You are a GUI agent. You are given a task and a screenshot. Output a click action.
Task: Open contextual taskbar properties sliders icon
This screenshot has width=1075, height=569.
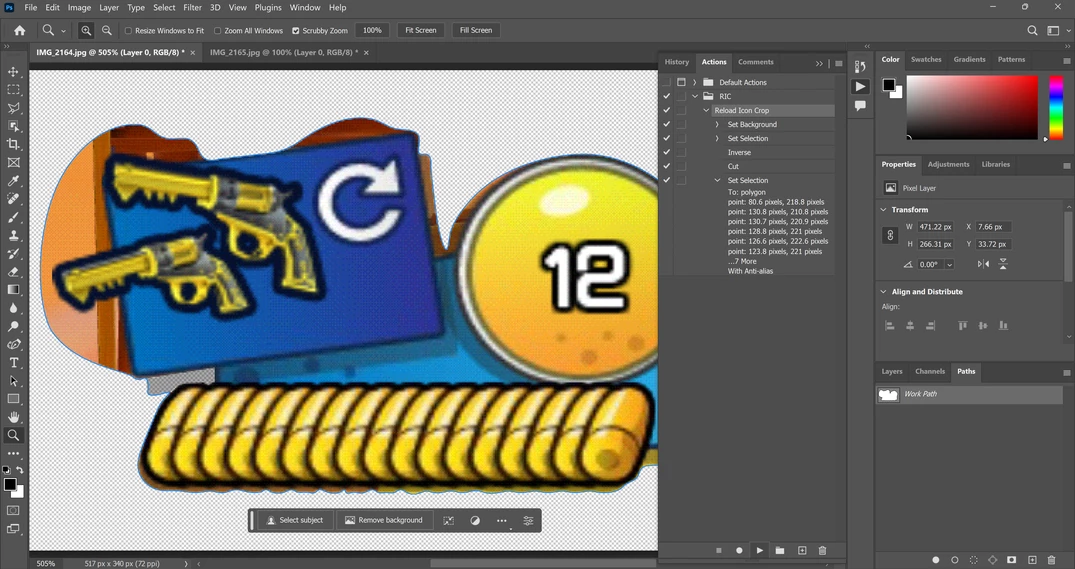pyautogui.click(x=528, y=520)
